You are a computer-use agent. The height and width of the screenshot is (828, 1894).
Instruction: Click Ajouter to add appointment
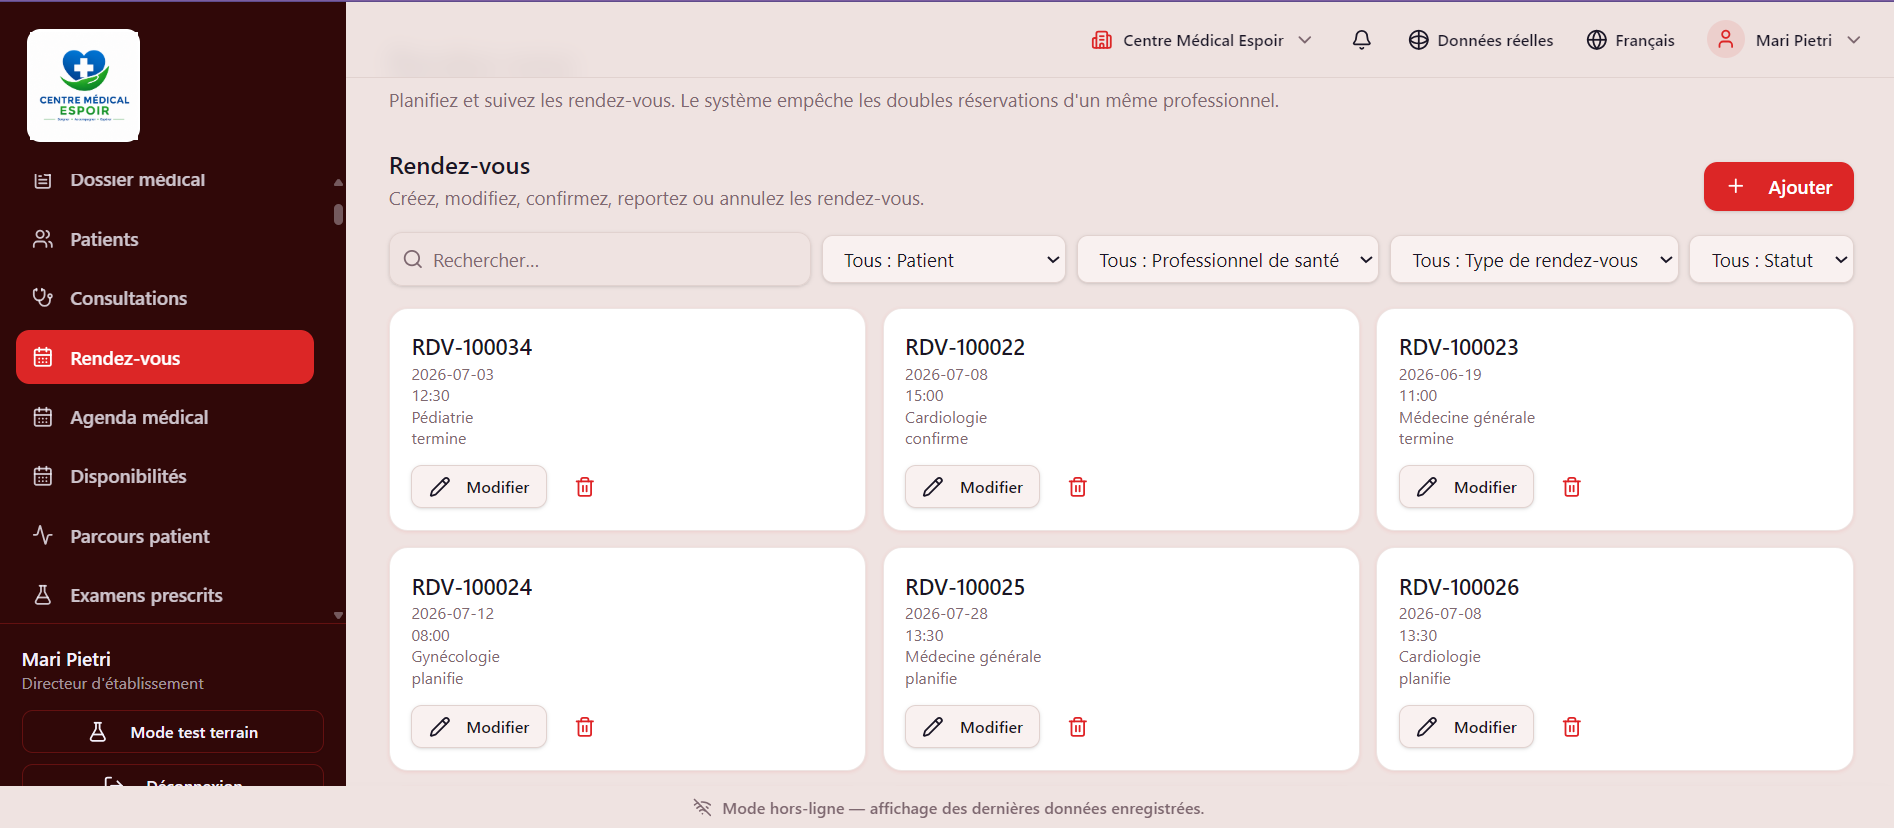click(1778, 187)
